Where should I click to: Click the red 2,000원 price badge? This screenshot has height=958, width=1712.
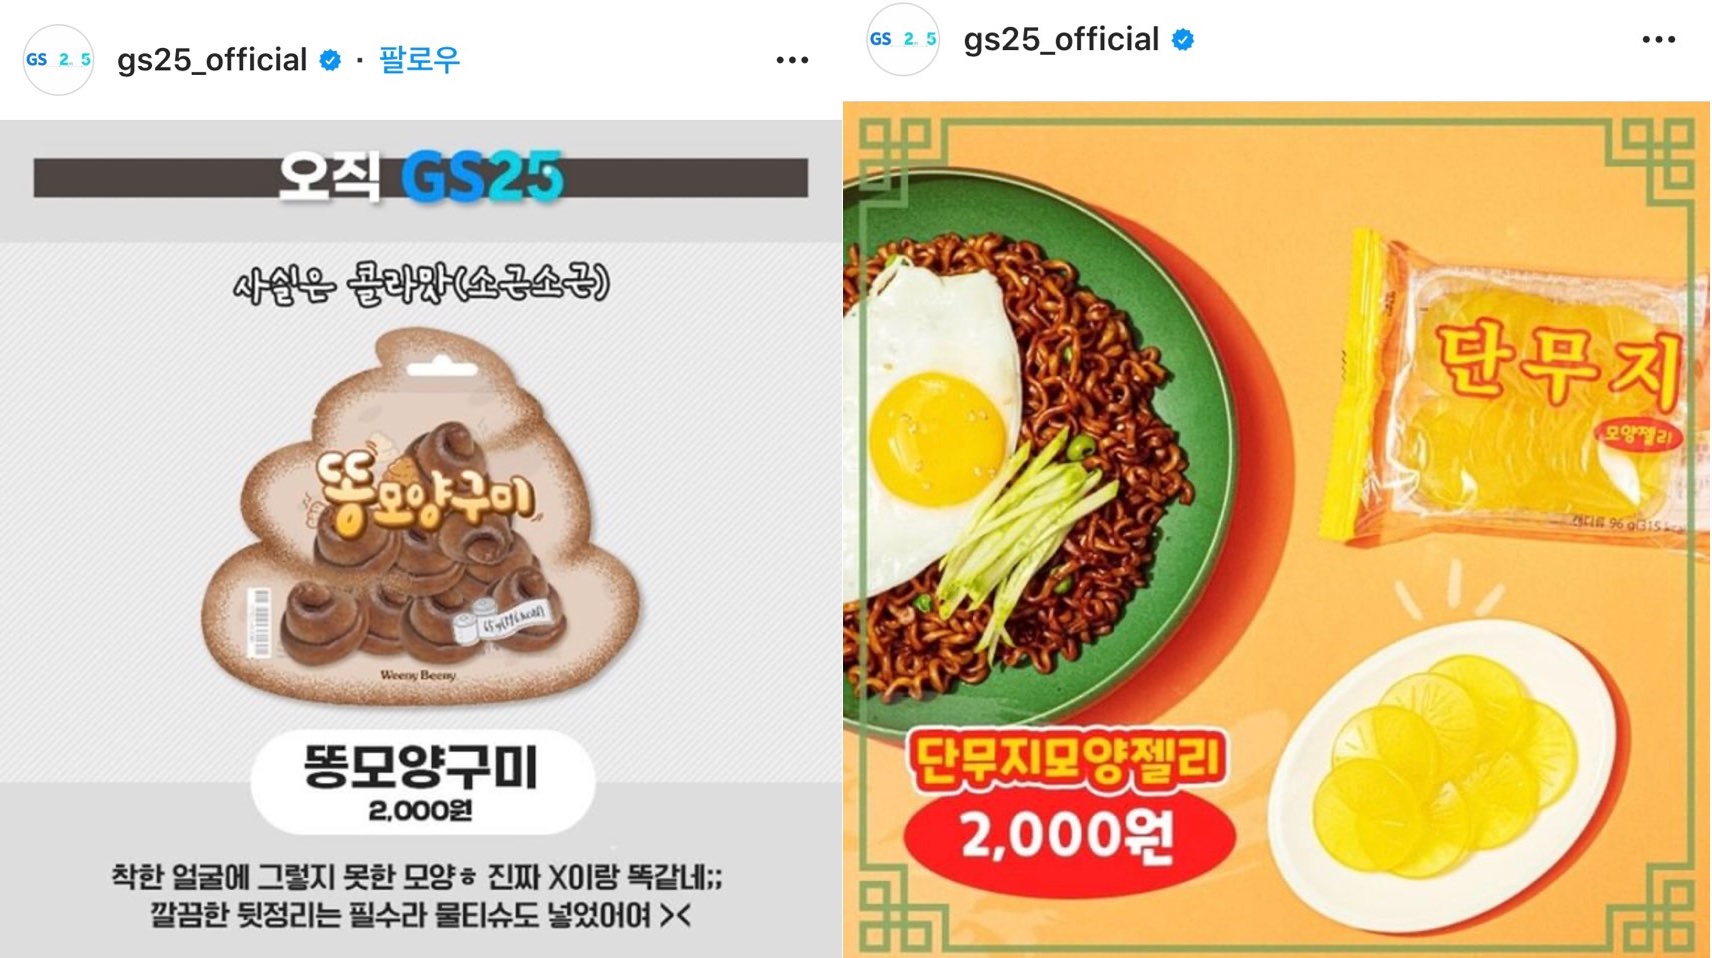click(x=1068, y=837)
